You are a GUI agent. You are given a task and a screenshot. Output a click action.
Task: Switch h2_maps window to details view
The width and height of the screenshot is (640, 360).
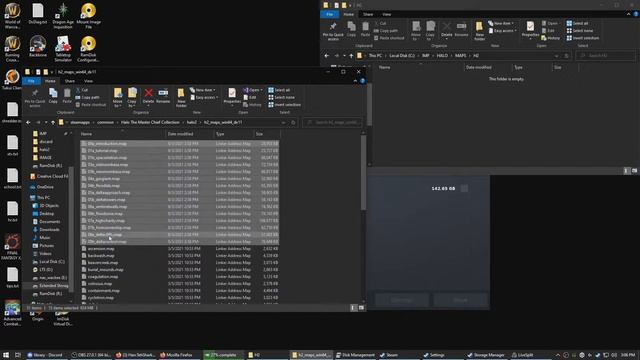pos(353,308)
